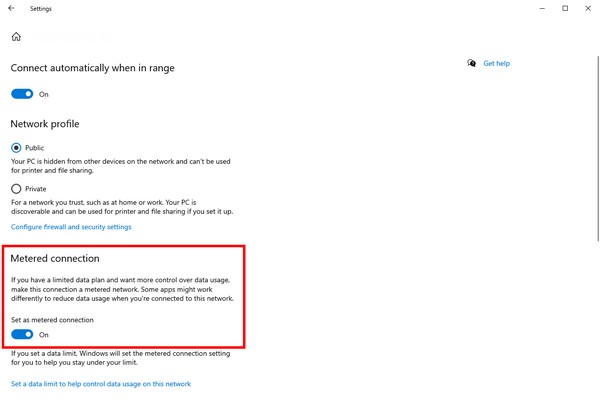Click the Get help chat bubble icon

tap(471, 63)
